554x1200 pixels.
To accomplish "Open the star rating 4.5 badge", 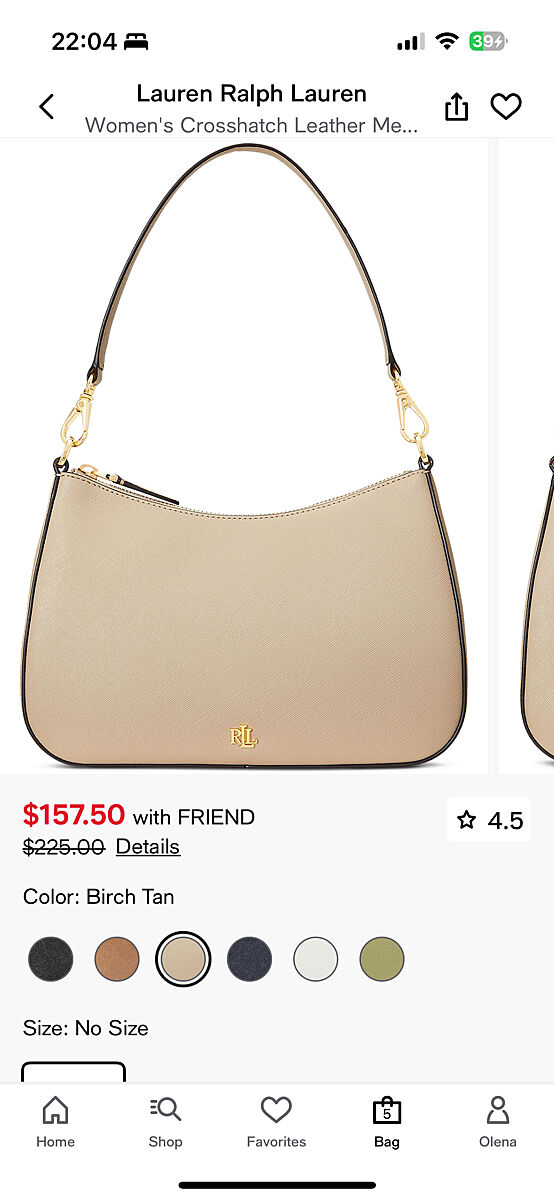I will tap(490, 820).
